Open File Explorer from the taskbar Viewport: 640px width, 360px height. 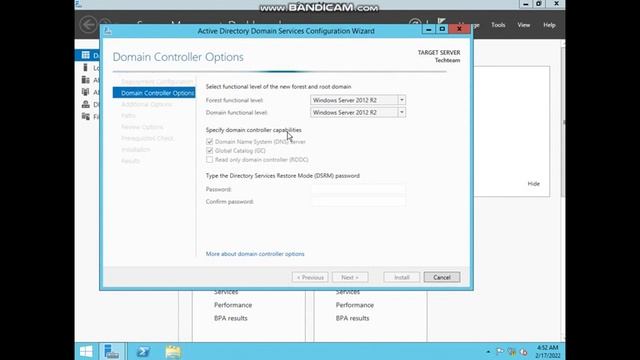(x=173, y=352)
